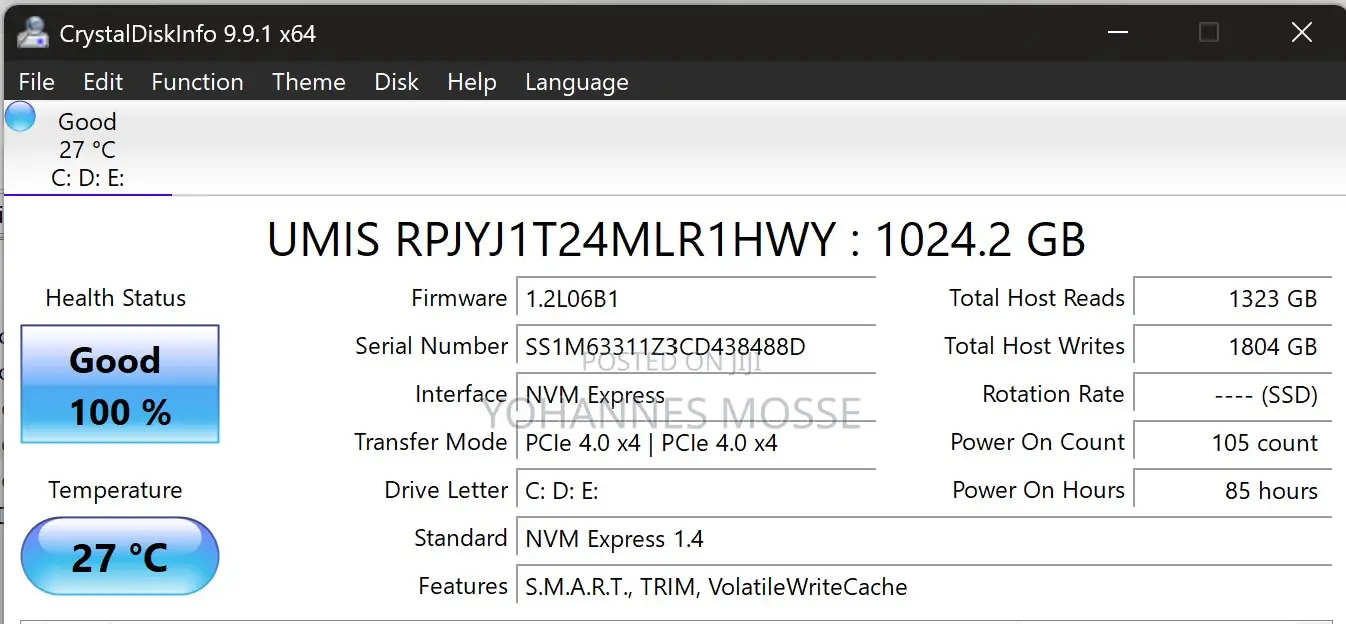Image resolution: width=1346 pixels, height=624 pixels.
Task: Click the Total Host Reads label
Action: tap(1037, 298)
